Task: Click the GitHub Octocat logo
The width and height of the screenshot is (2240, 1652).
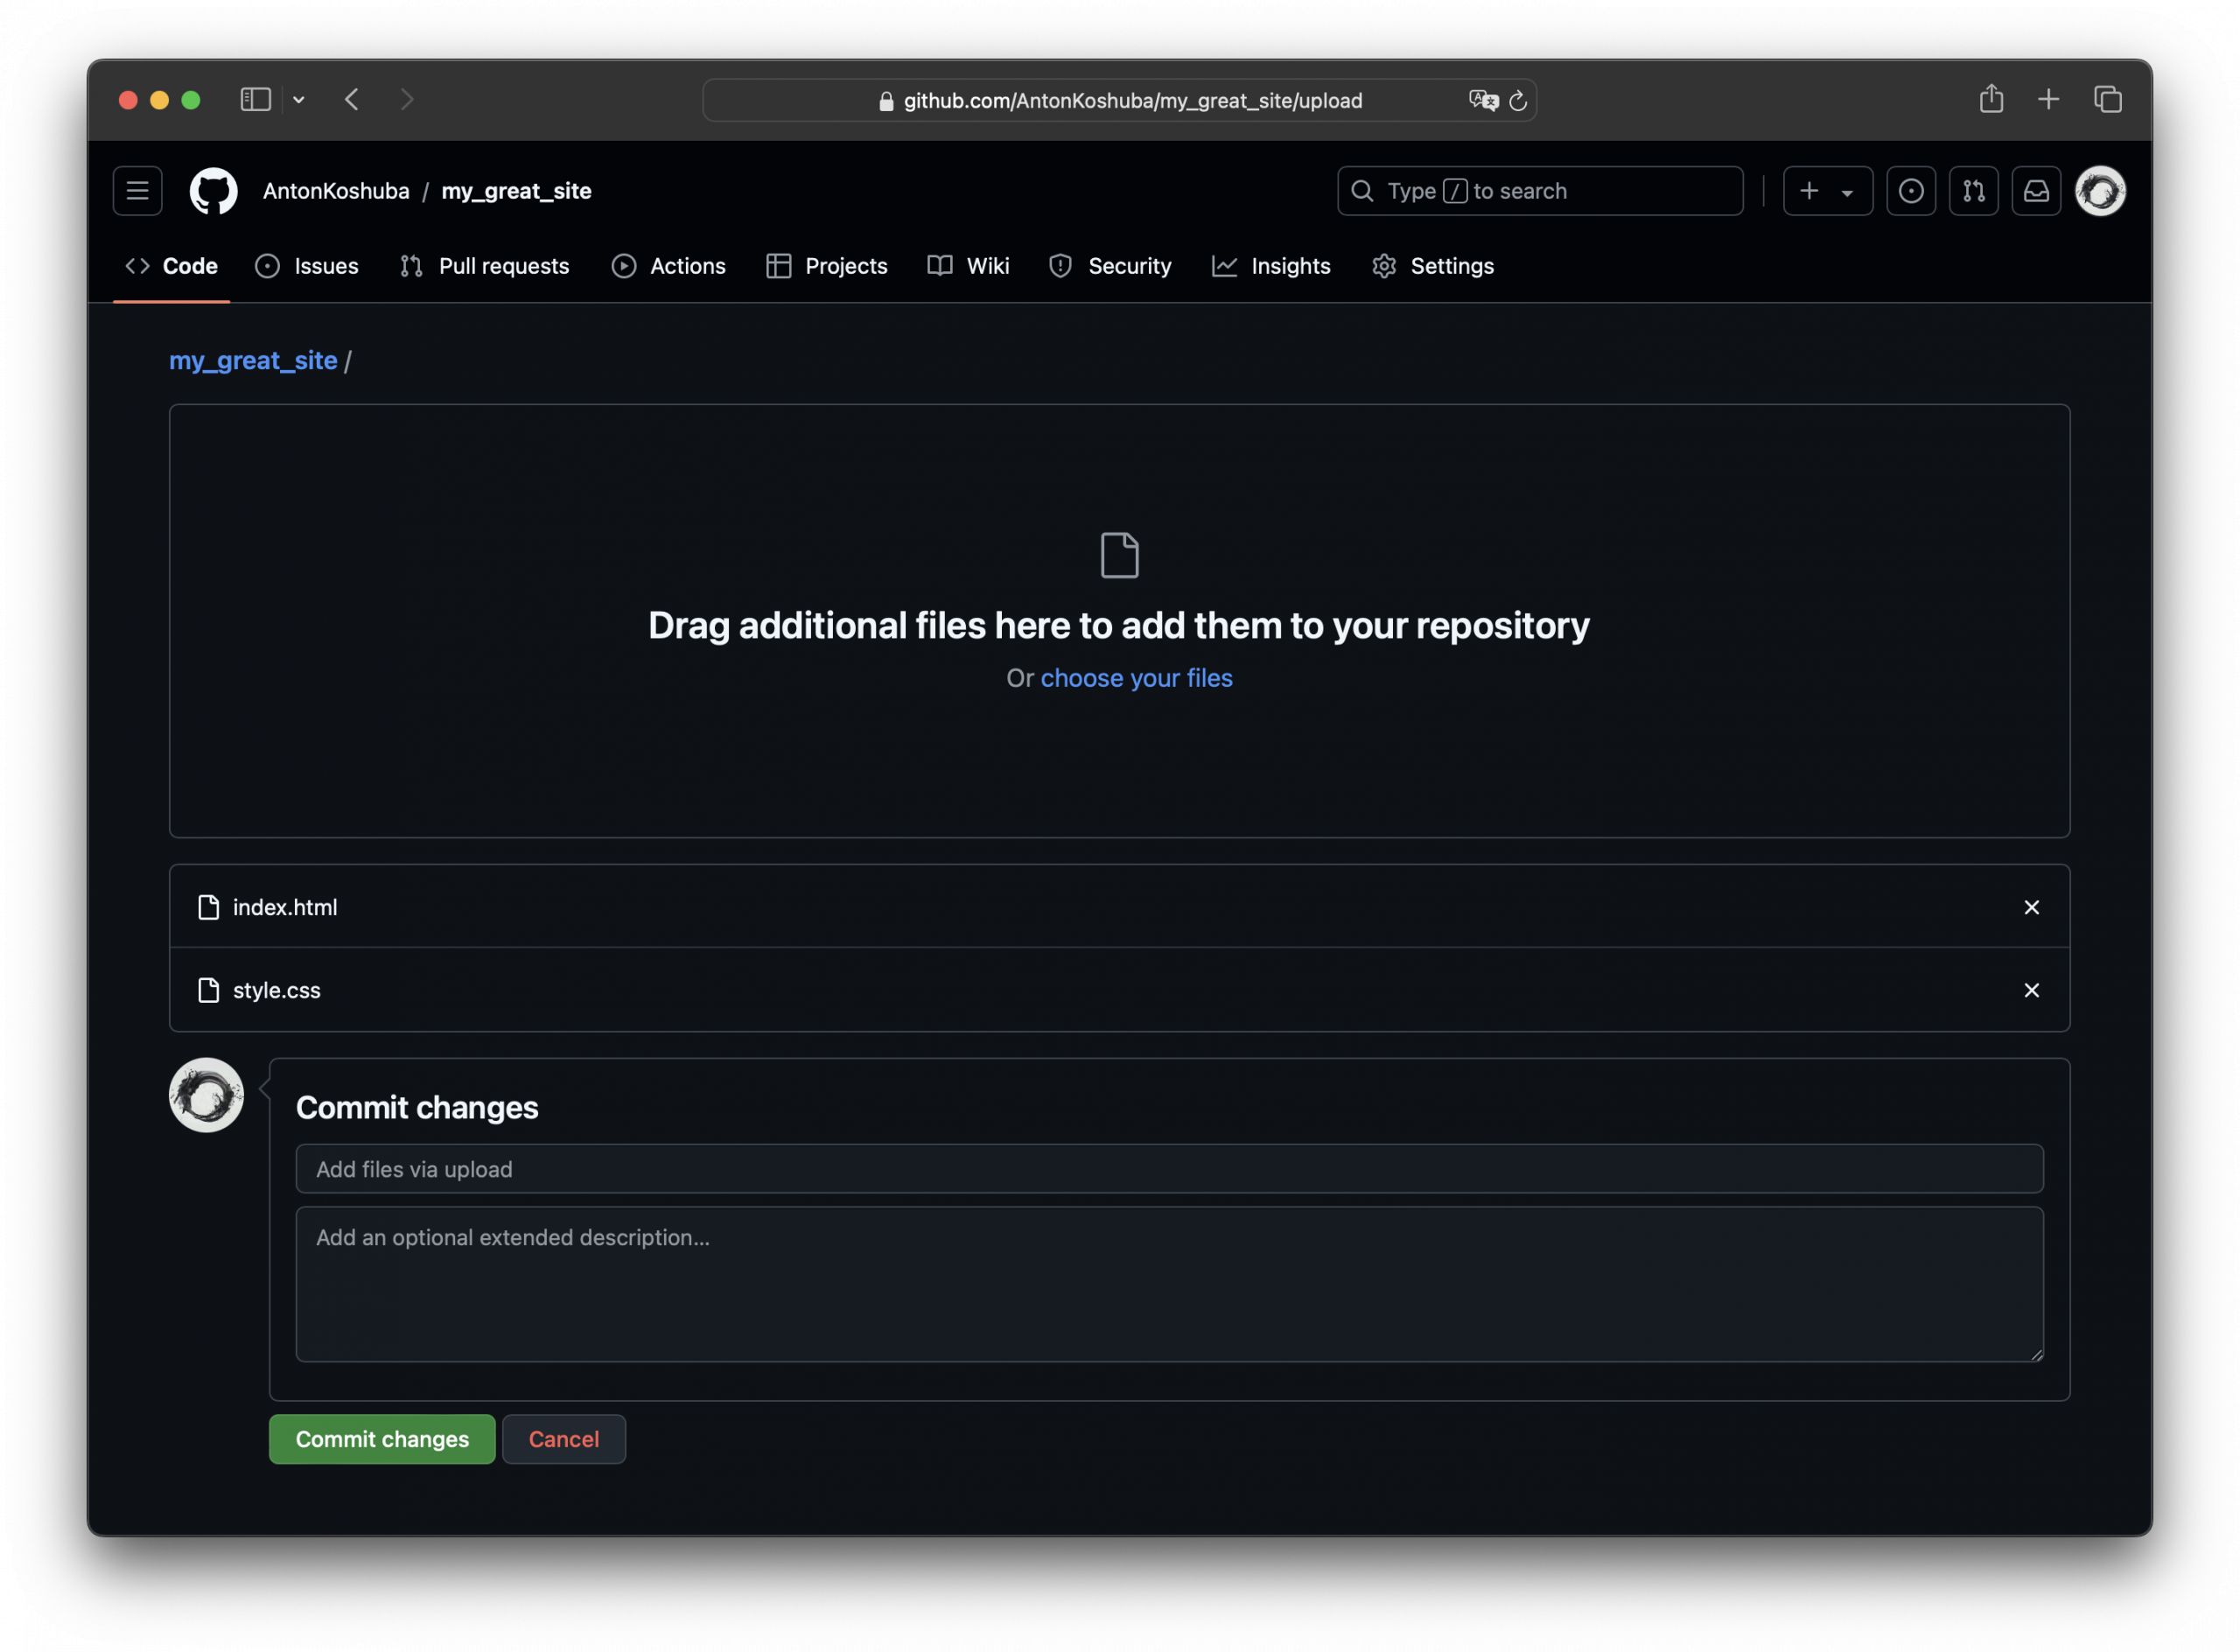Action: [213, 191]
